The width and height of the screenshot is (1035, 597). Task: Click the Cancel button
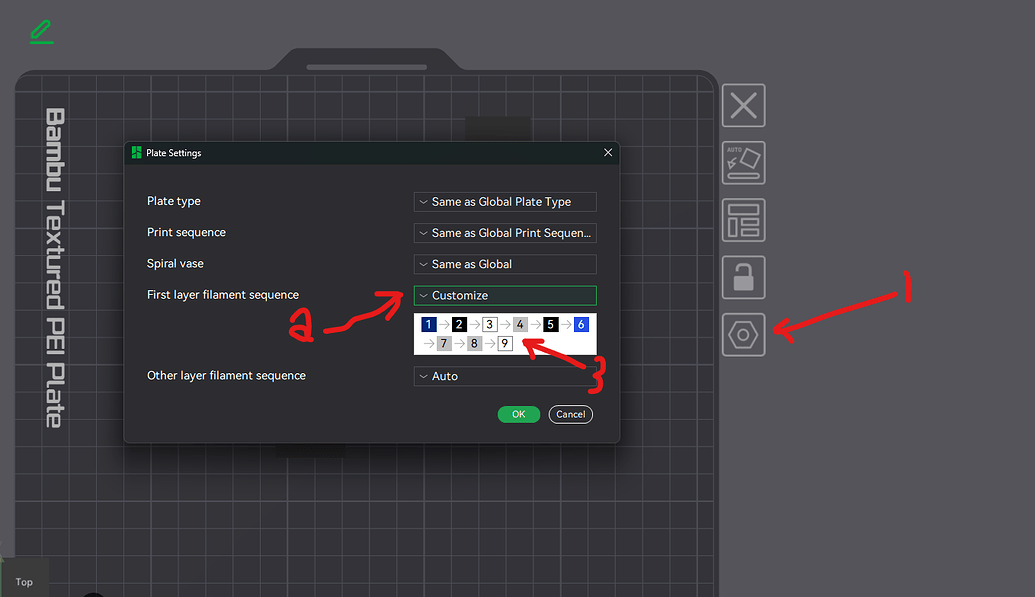tap(570, 414)
